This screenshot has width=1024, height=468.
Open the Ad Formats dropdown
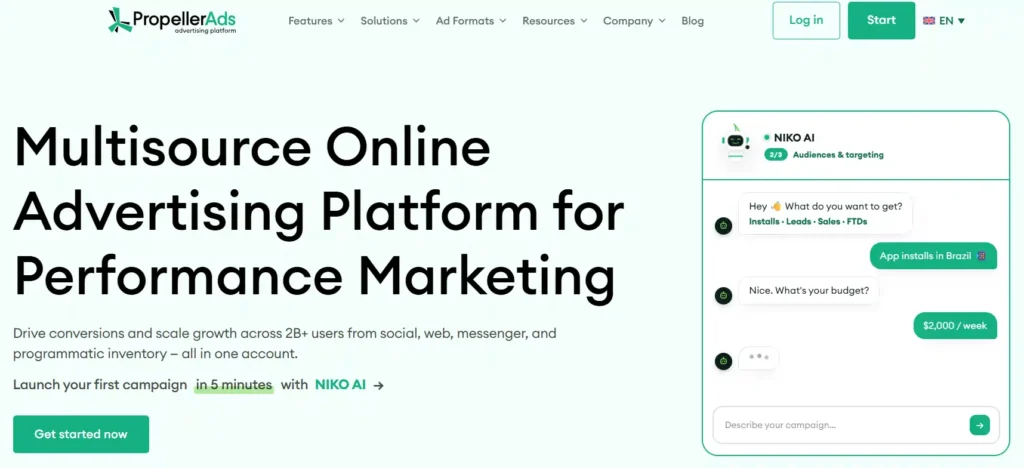coord(471,21)
